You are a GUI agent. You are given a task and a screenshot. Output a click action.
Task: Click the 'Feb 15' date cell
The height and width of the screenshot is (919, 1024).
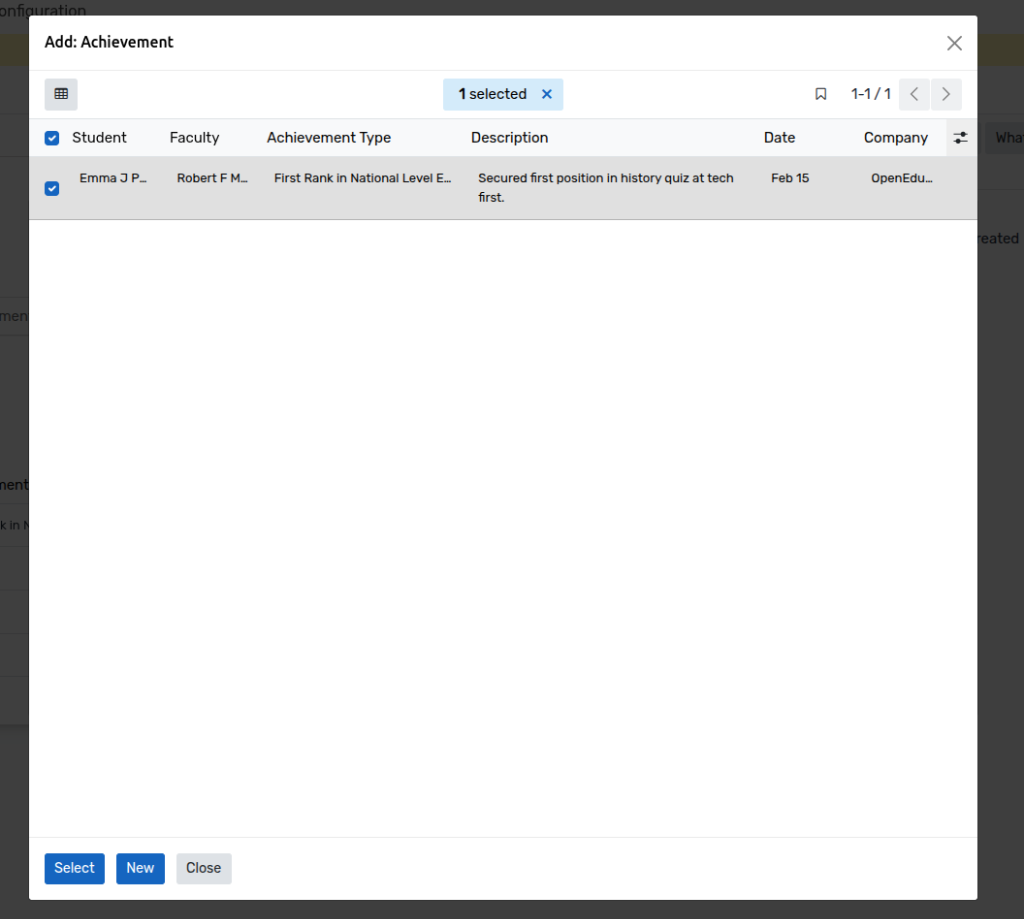click(790, 178)
